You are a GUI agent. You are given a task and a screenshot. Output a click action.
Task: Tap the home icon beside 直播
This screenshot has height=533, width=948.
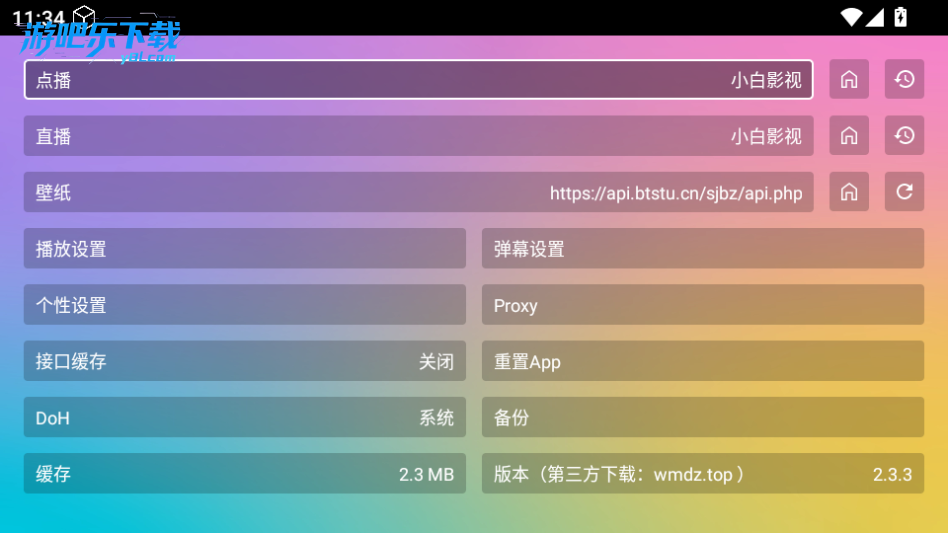point(849,136)
